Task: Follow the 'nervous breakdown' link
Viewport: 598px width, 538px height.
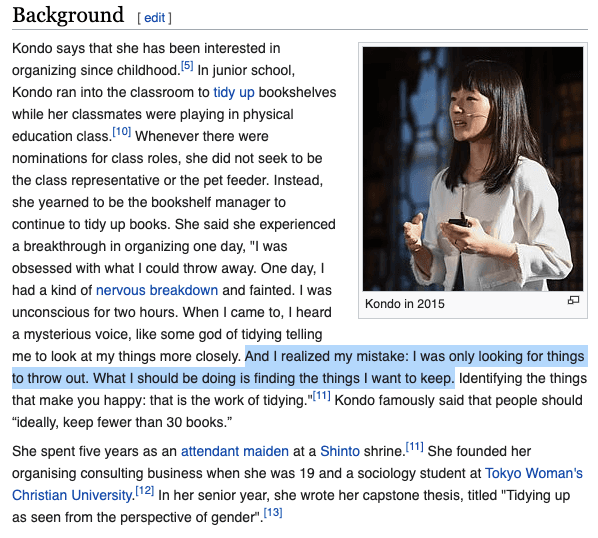Action: click(157, 291)
